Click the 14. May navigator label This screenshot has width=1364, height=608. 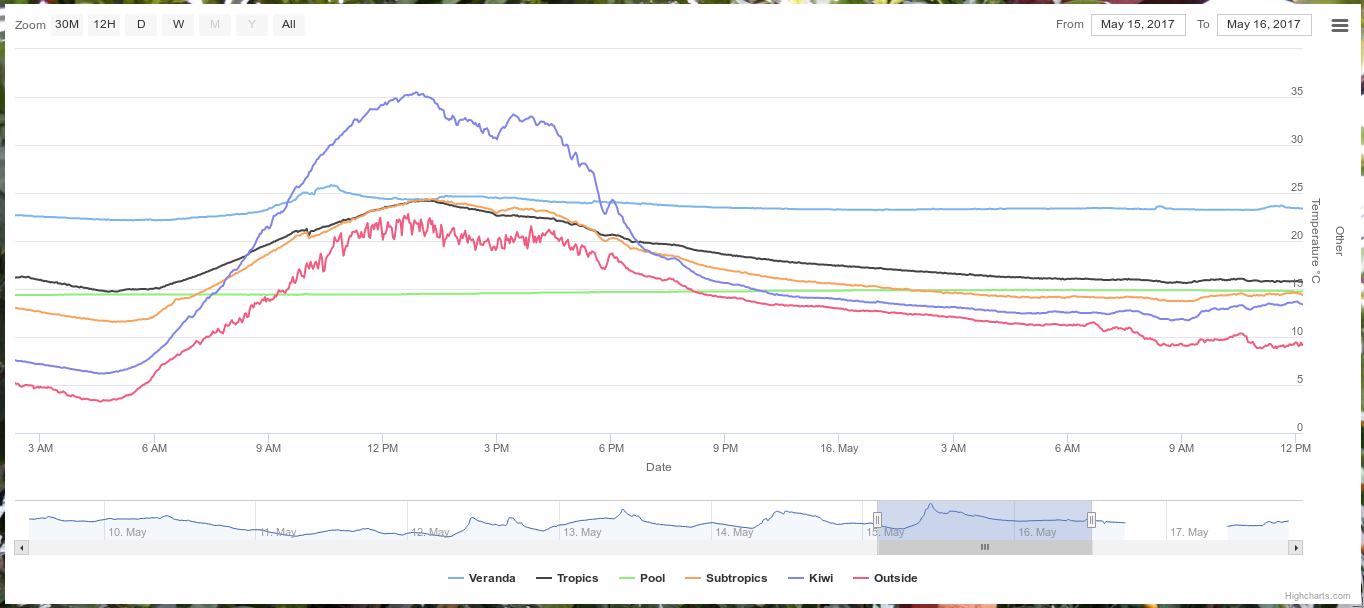point(734,532)
